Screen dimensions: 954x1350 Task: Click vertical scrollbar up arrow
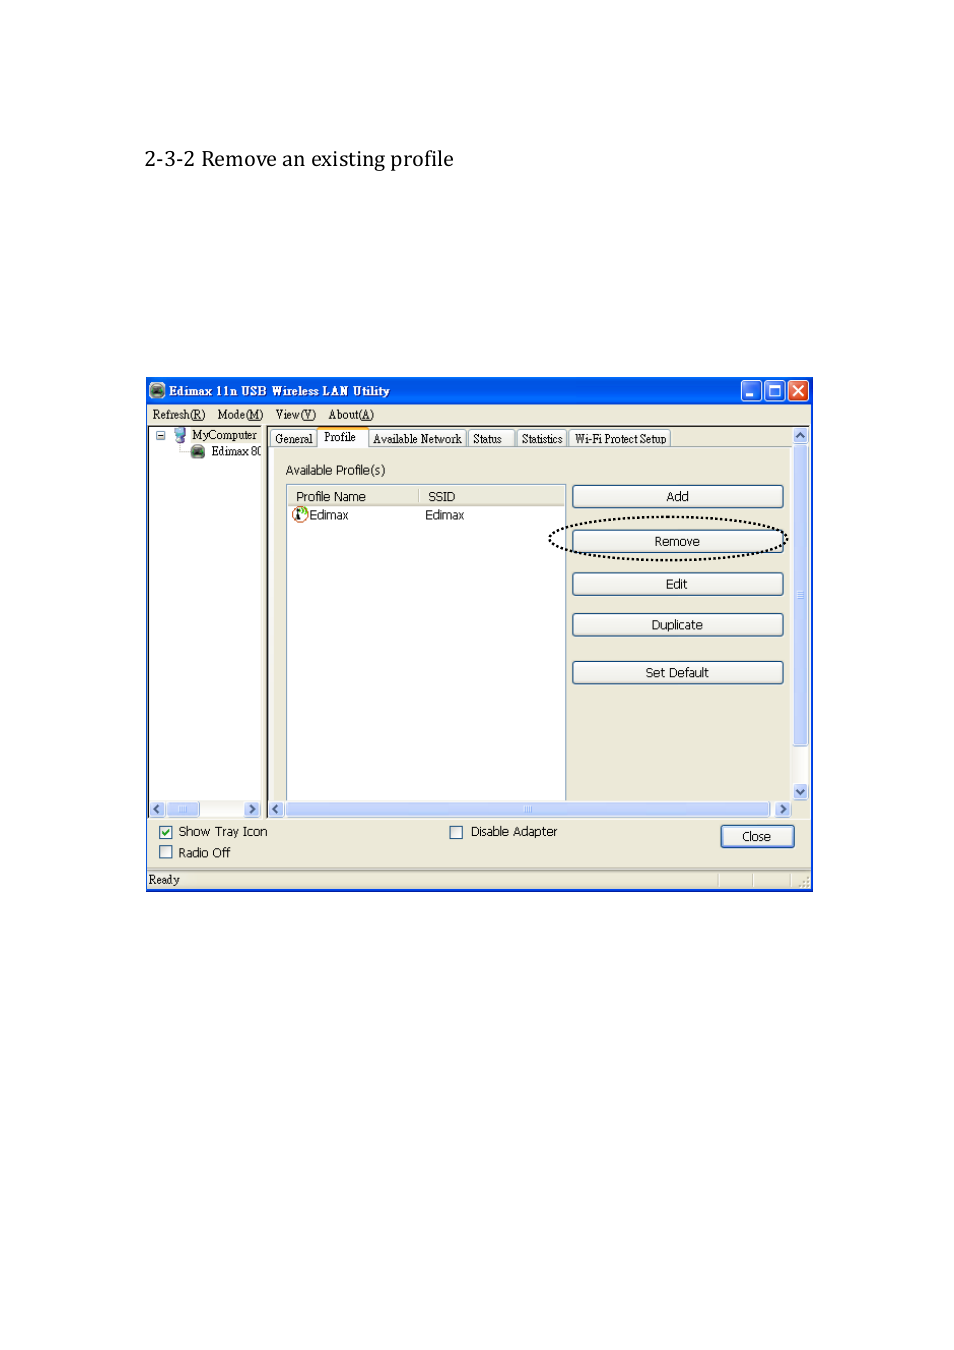coord(800,436)
